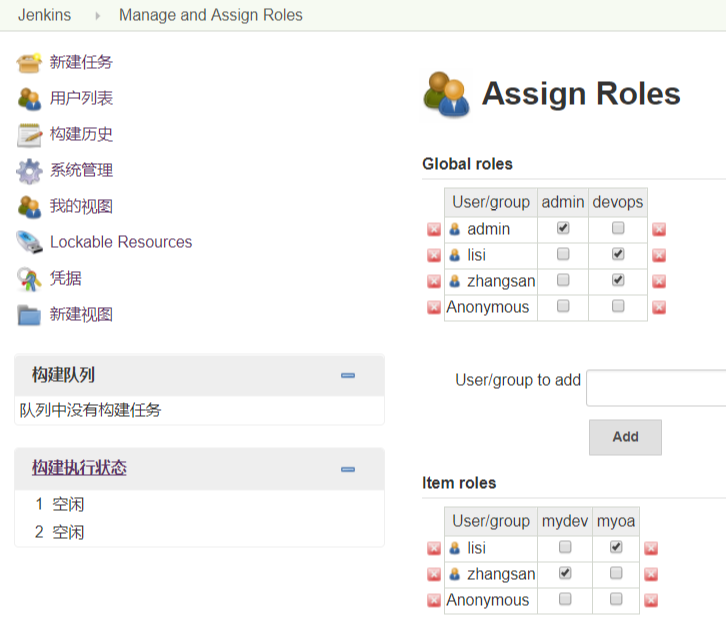Click left red delete icon for Anonymous in Item roles

pos(434,600)
